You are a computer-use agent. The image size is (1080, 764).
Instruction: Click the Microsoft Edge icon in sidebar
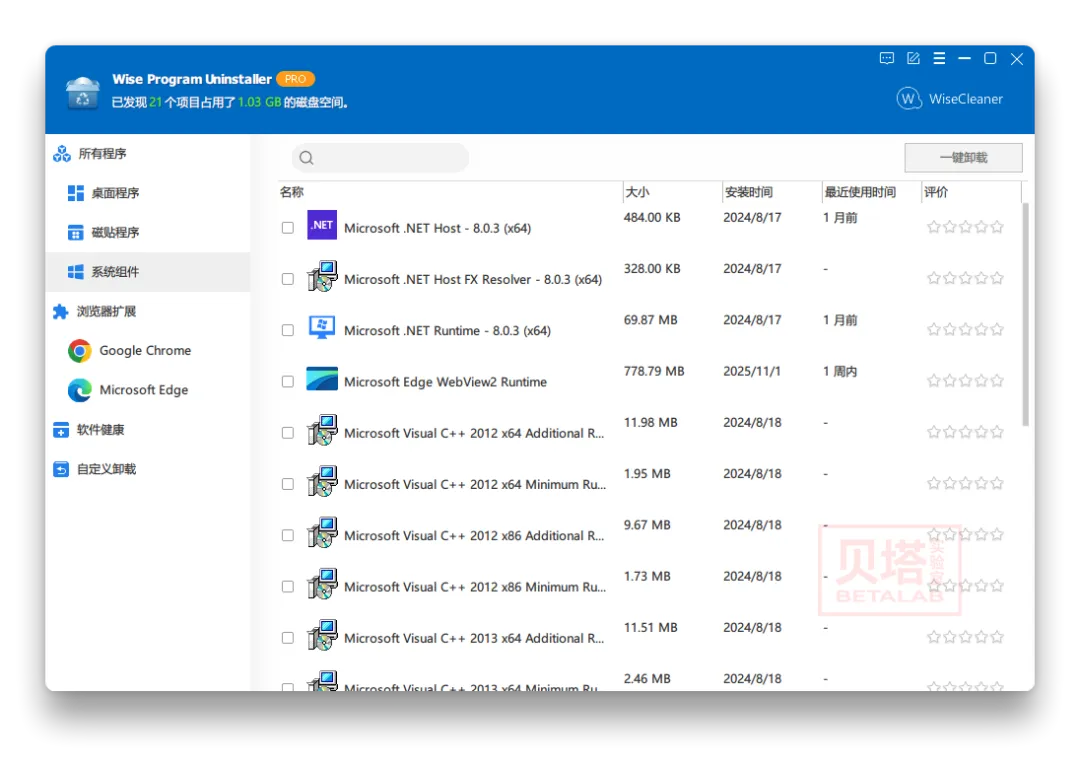click(80, 390)
